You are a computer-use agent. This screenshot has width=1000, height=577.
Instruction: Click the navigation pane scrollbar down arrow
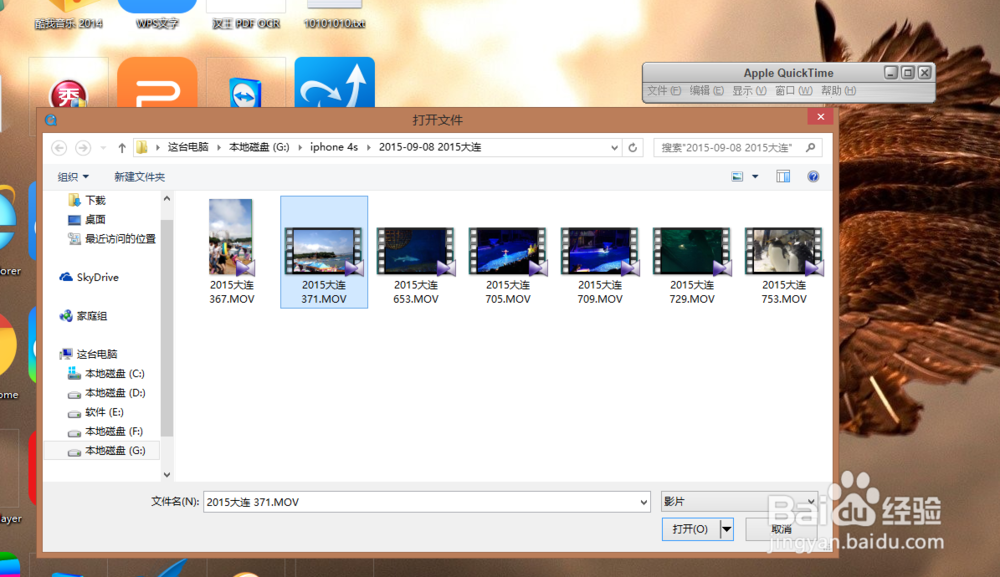tap(166, 474)
